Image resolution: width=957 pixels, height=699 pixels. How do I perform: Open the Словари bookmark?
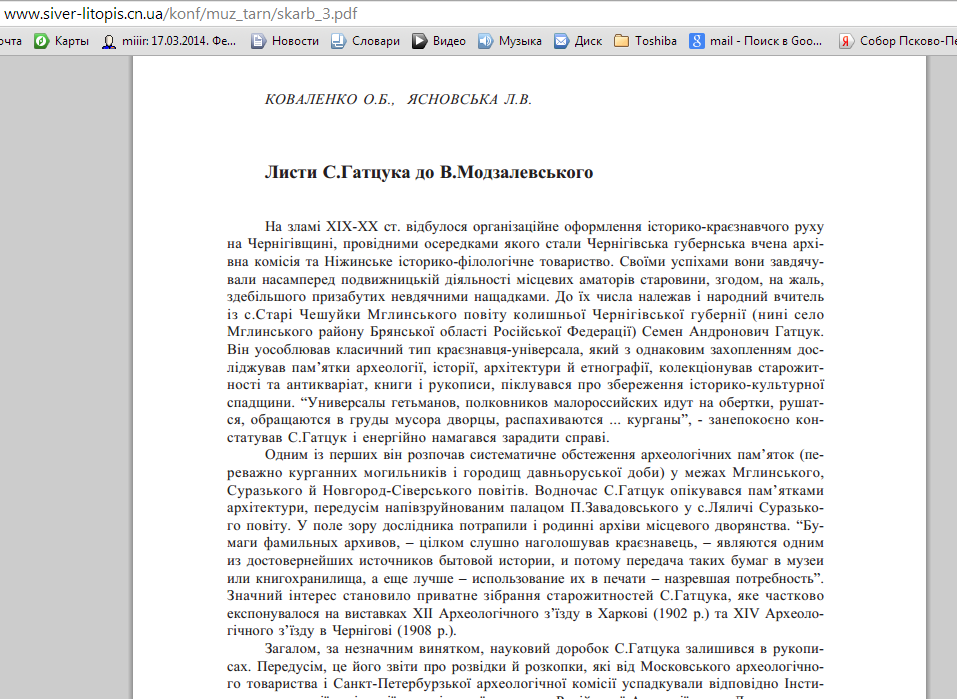(366, 41)
